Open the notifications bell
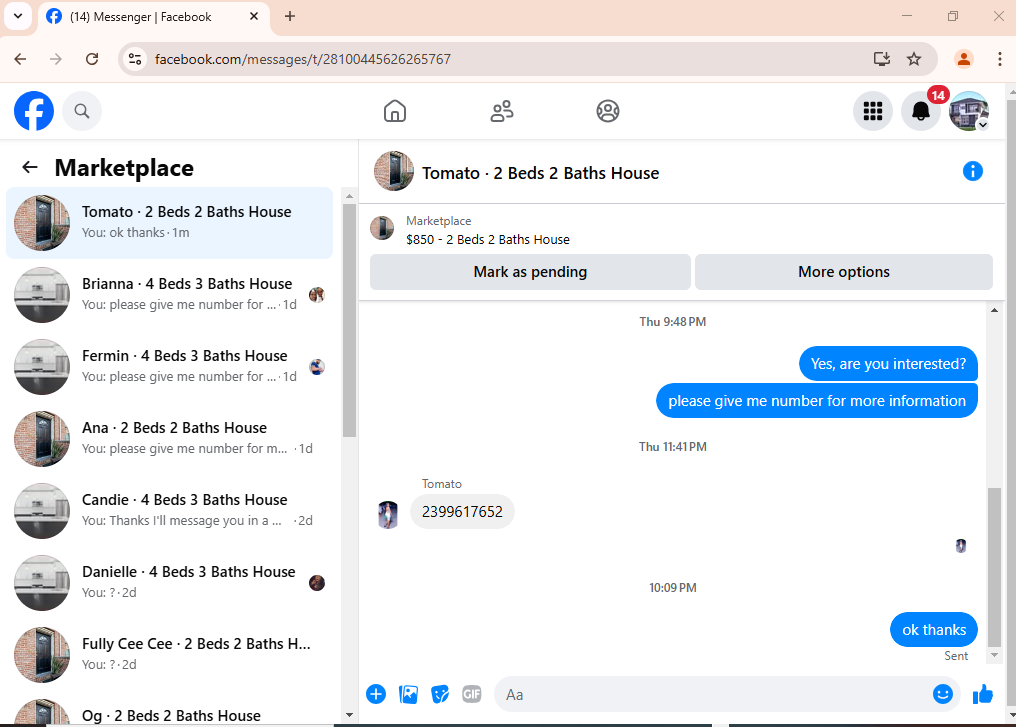1016x727 pixels. [x=921, y=111]
